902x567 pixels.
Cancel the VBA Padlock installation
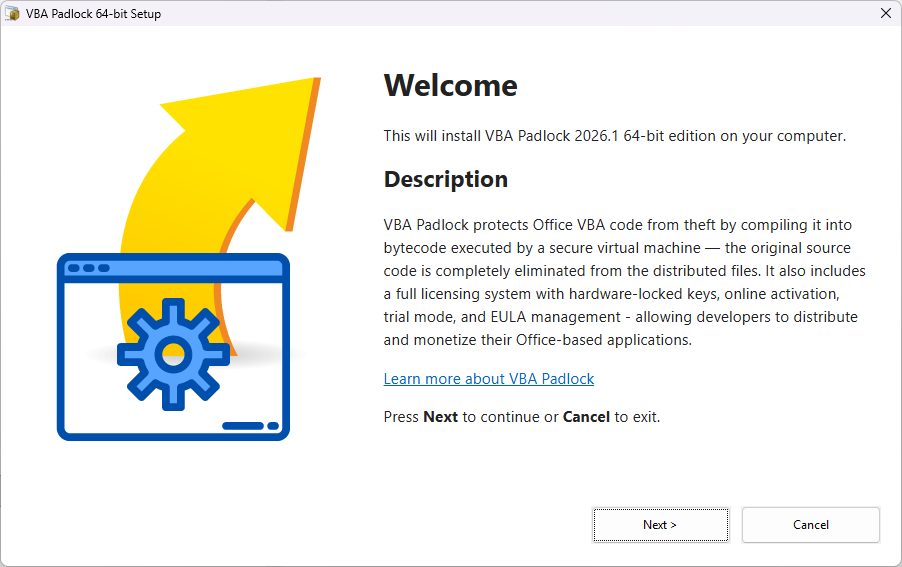811,524
